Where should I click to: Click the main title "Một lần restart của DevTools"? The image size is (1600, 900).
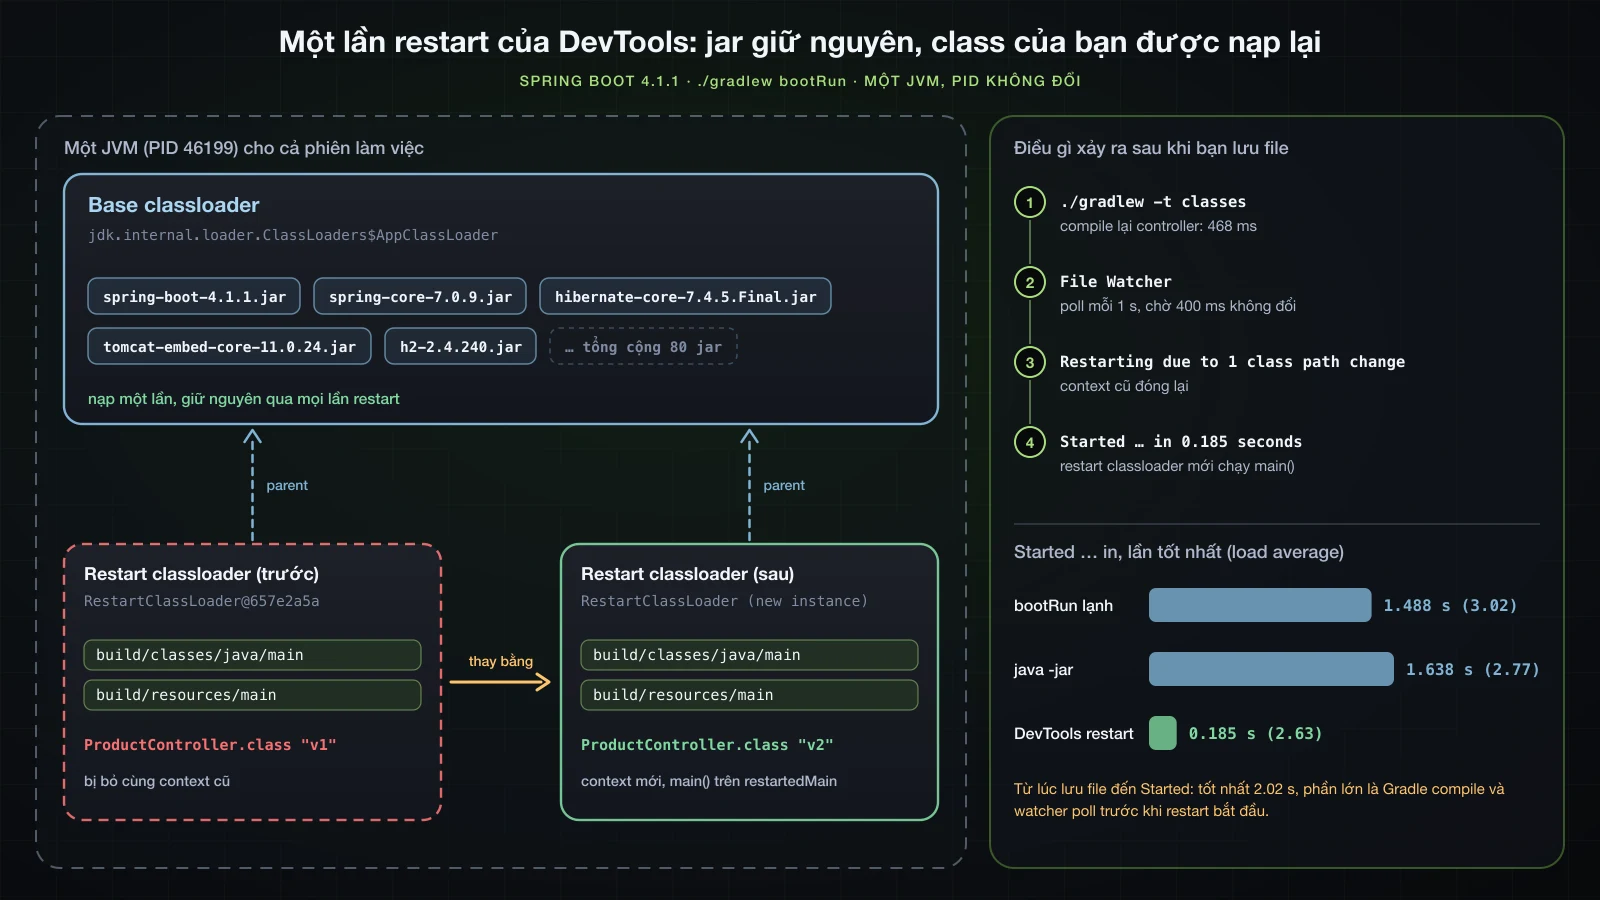pos(800,41)
